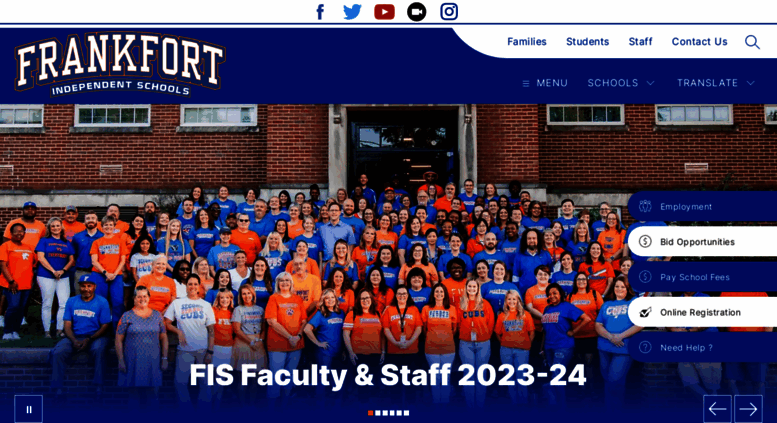Select the first orange slide indicator dot

click(x=370, y=413)
